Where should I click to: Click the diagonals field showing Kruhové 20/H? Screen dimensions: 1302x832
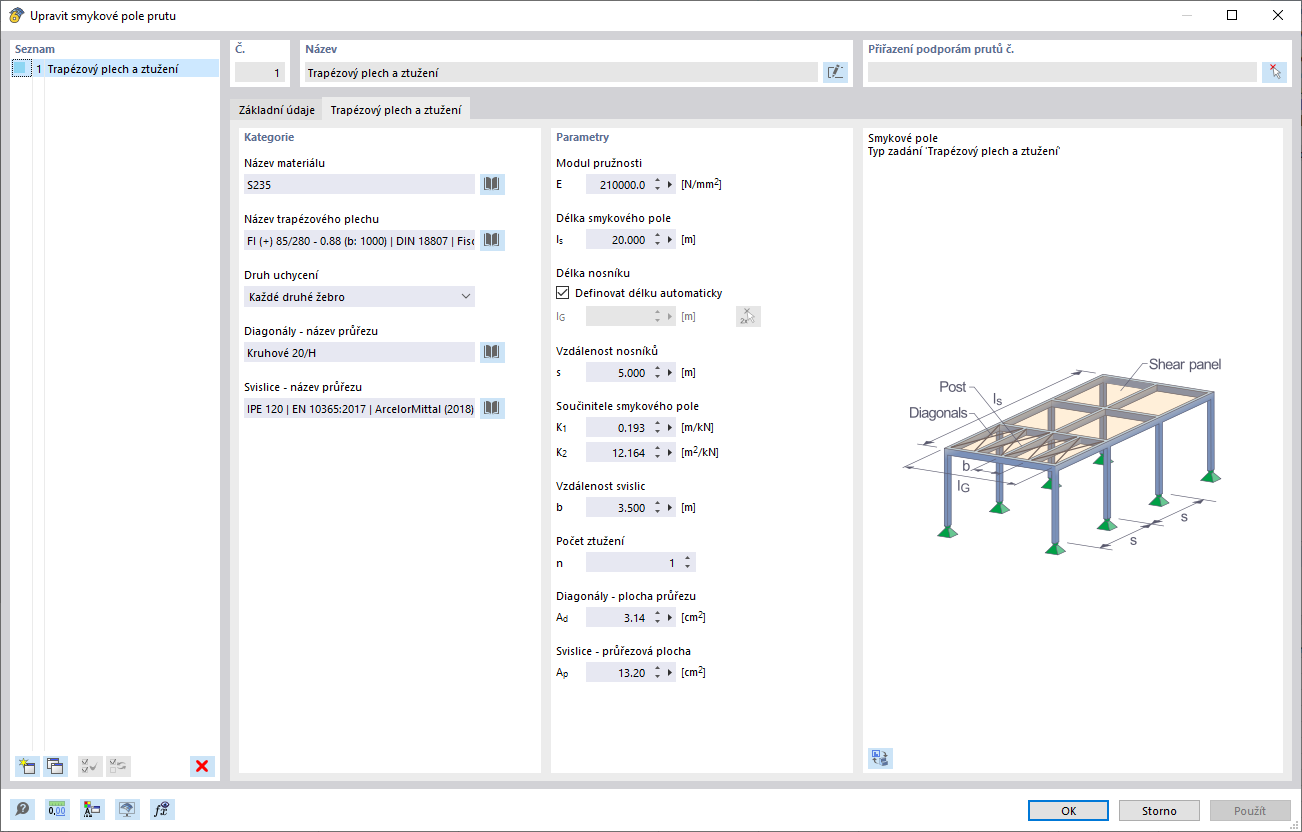[x=359, y=352]
